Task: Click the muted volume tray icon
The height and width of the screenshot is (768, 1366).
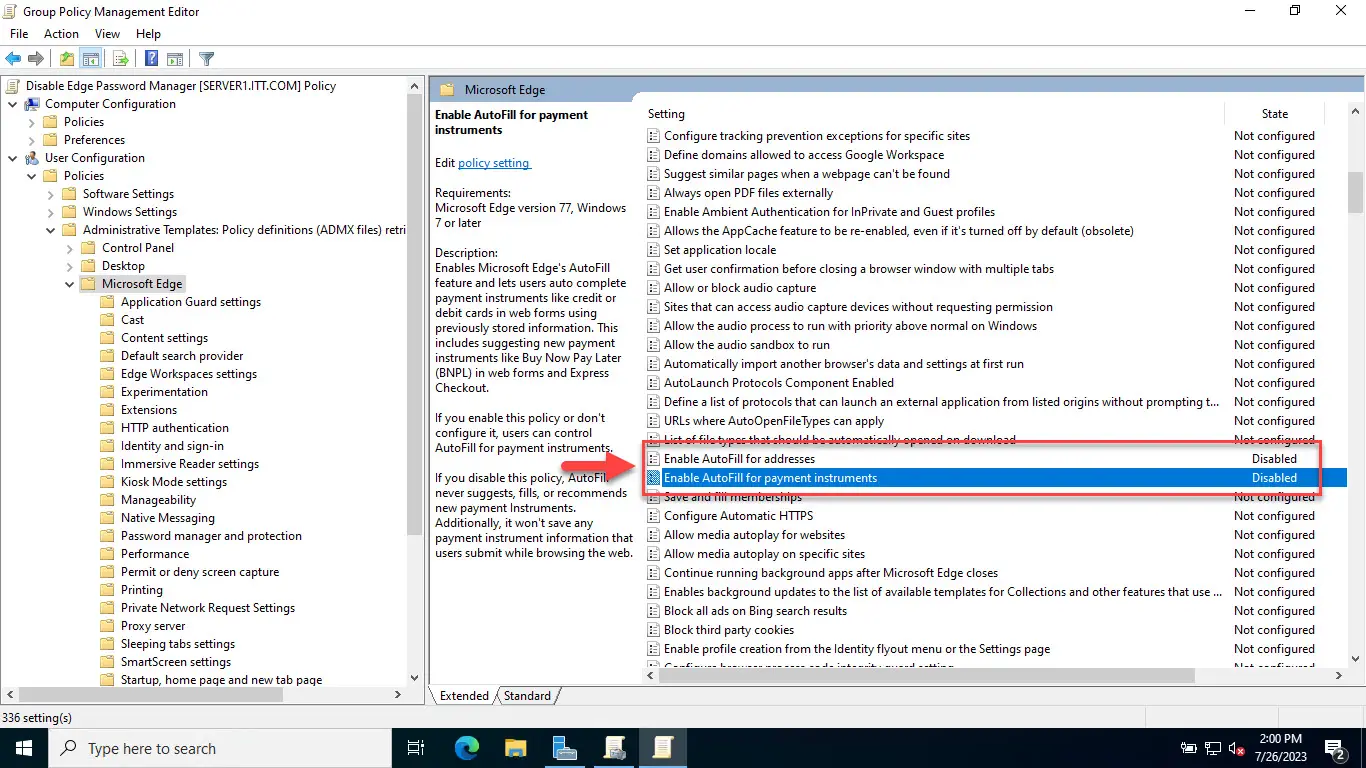Action: pos(1236,748)
